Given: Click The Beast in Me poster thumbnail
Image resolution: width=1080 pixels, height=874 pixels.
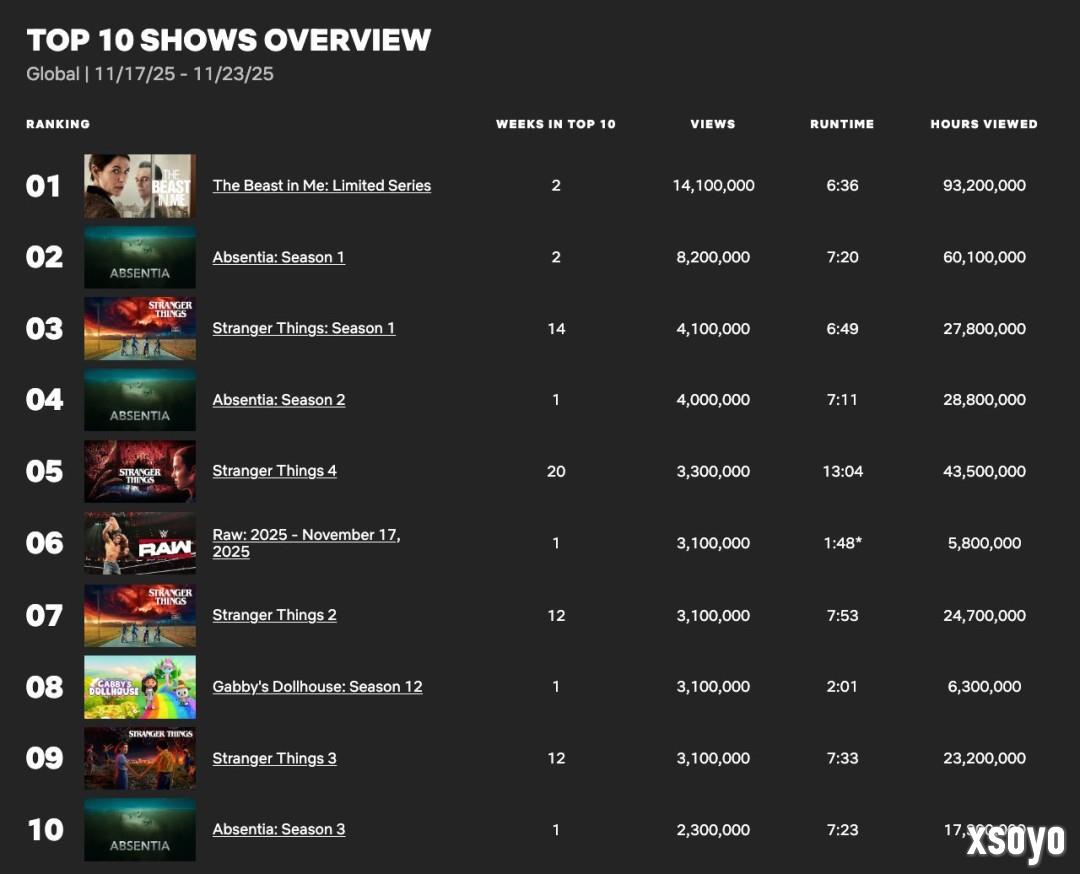Looking at the screenshot, I should pyautogui.click(x=140, y=186).
